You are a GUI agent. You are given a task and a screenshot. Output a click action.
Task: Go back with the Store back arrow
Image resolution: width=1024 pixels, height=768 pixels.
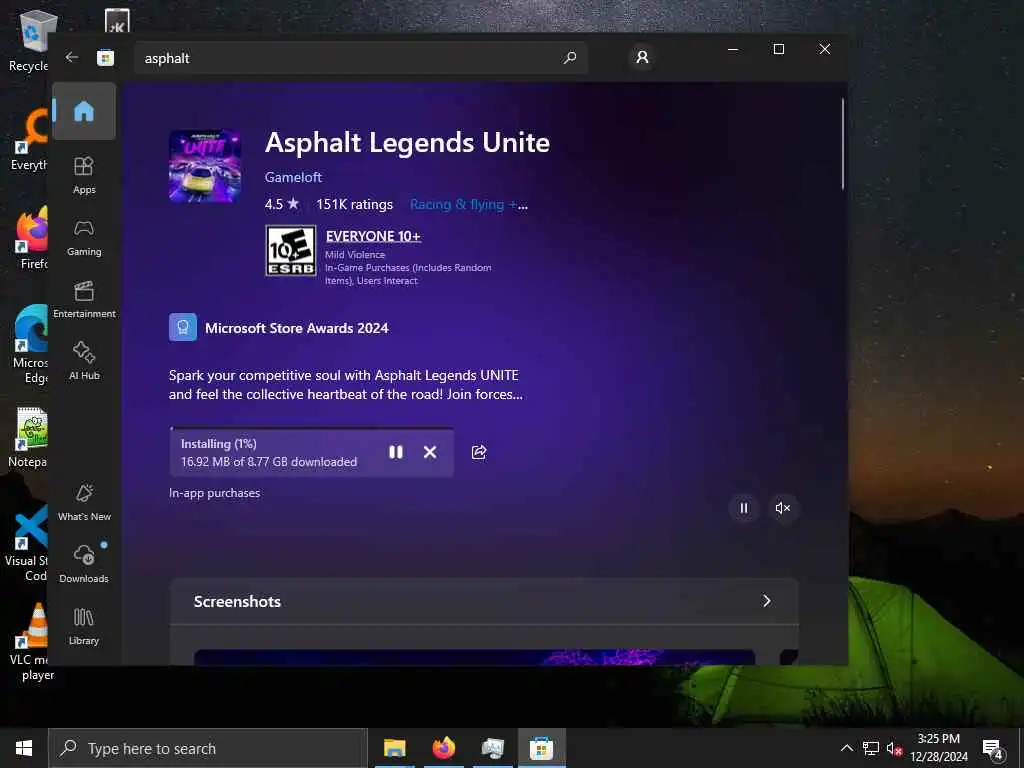pos(72,57)
